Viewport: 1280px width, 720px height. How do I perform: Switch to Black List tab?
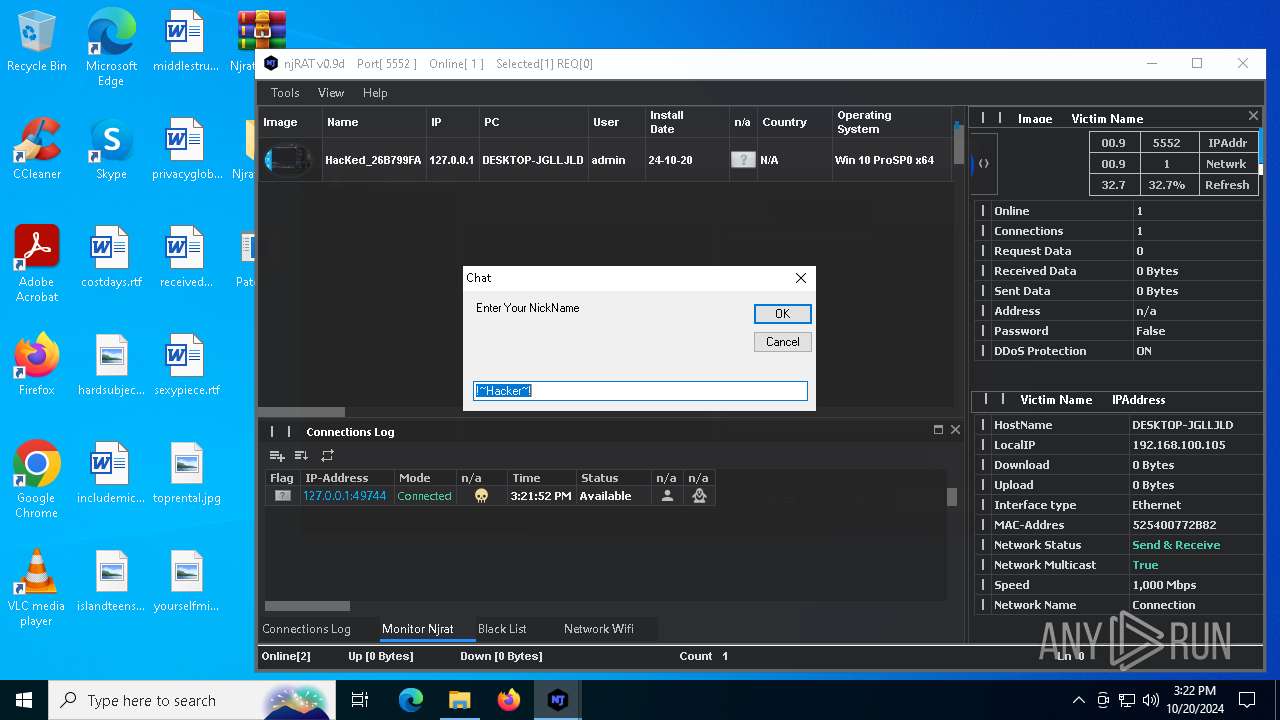click(502, 629)
